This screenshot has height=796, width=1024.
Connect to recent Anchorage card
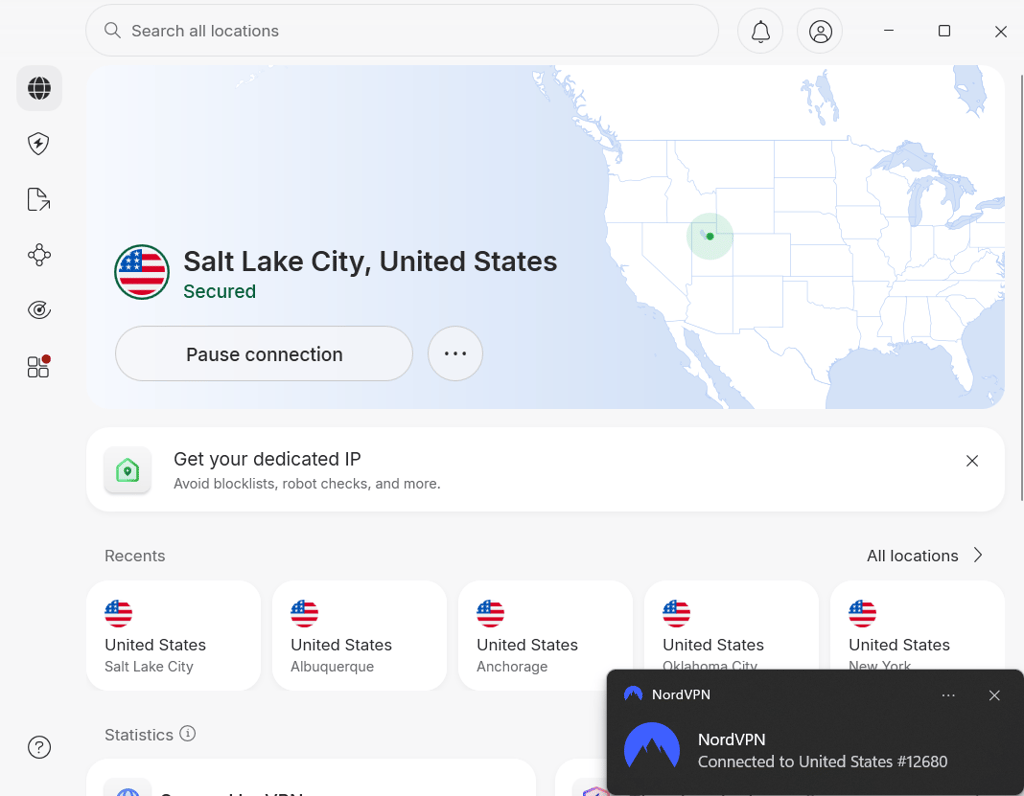point(546,635)
